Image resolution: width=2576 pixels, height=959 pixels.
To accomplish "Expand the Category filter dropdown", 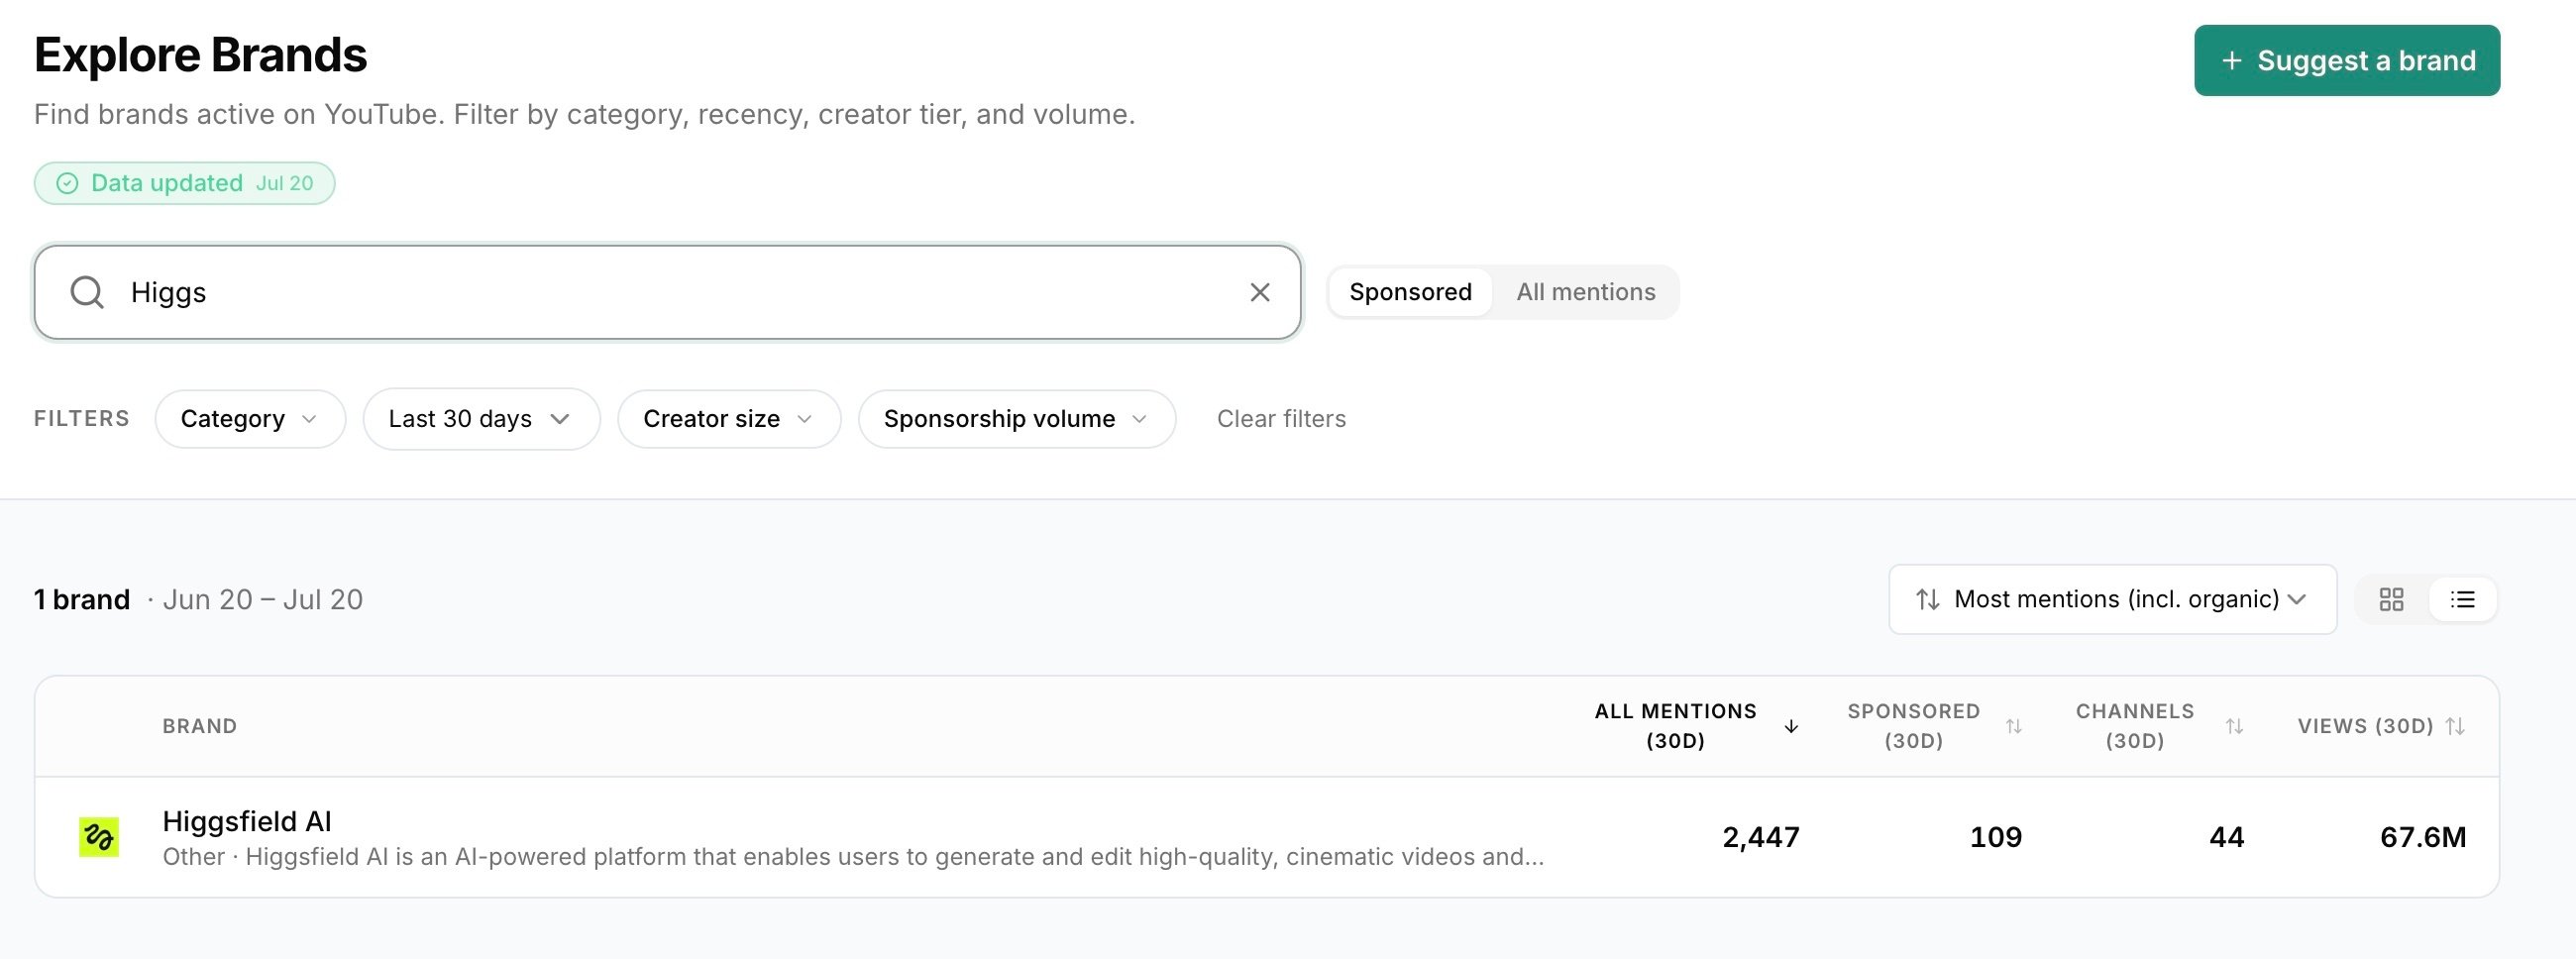I will (x=250, y=419).
